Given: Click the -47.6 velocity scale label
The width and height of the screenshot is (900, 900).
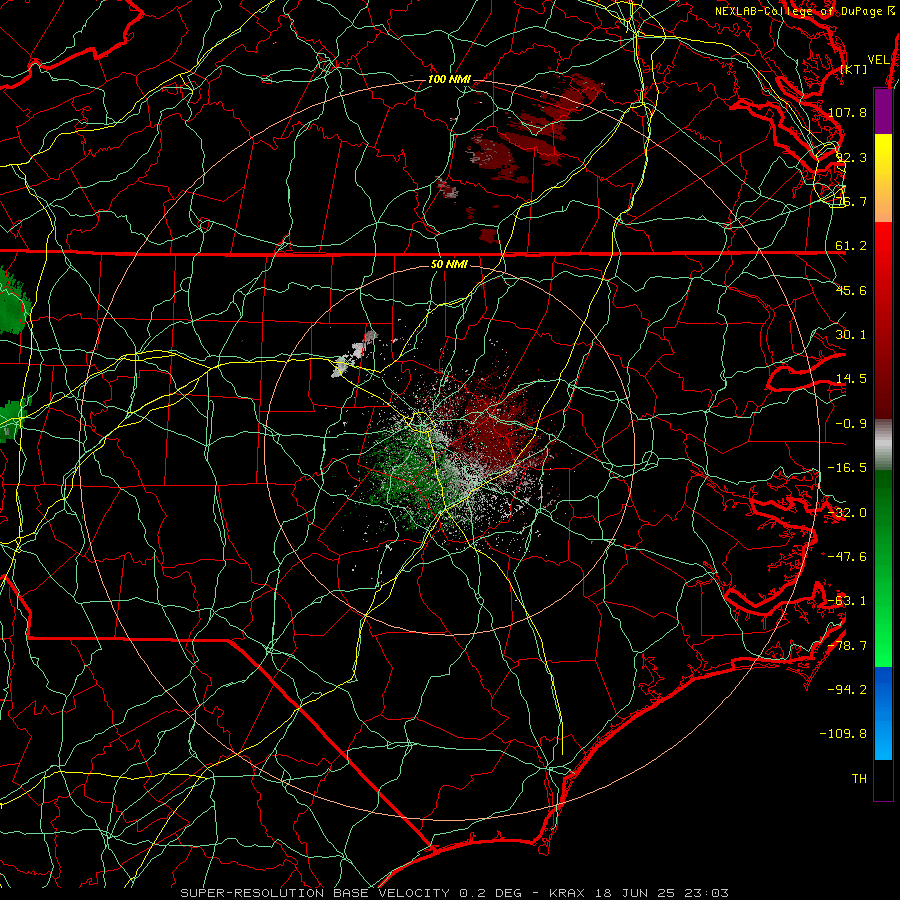Looking at the screenshot, I should click(x=847, y=557).
